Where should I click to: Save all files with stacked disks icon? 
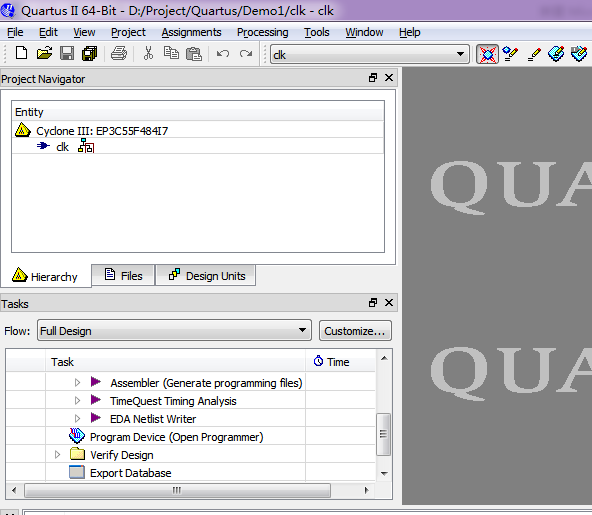(x=89, y=53)
